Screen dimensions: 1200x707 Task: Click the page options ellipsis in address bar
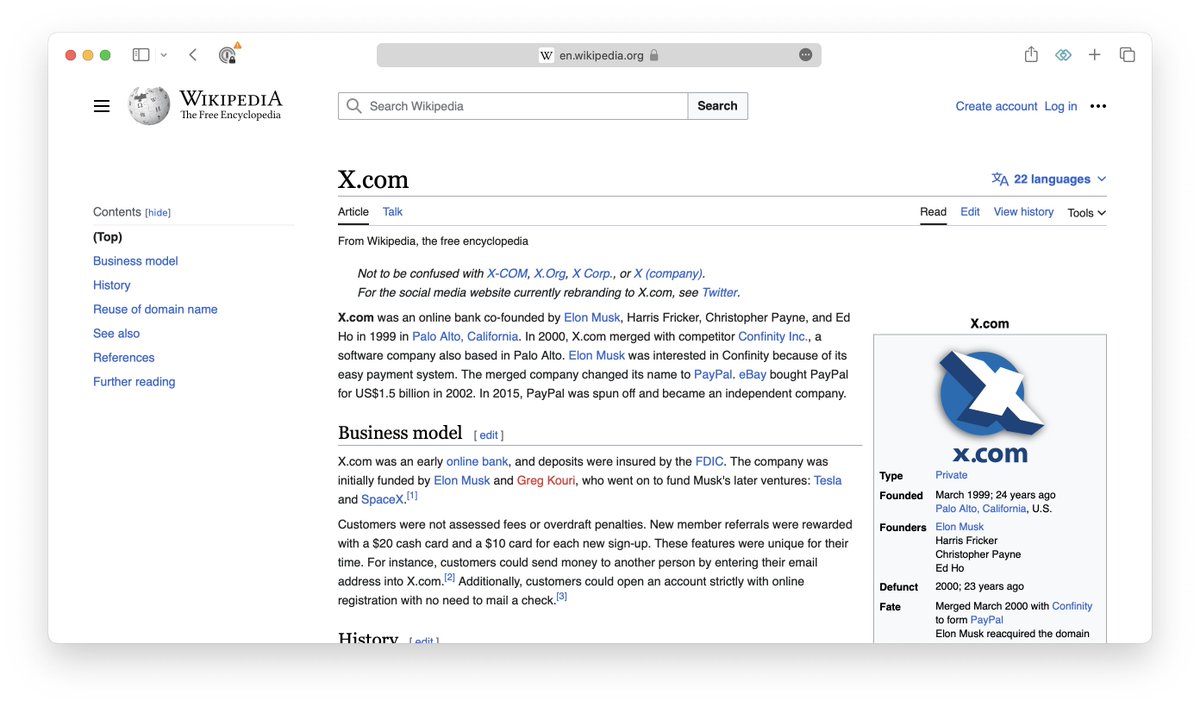coord(806,55)
